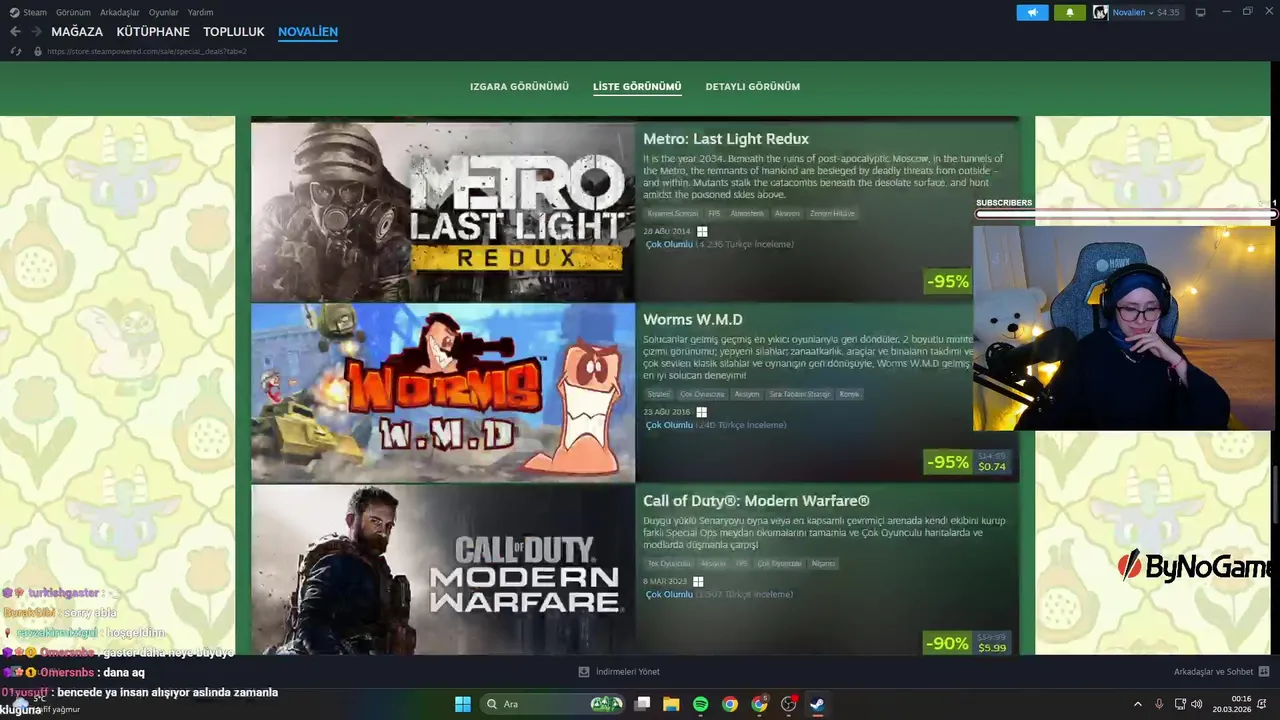Reload the store page
Viewport: 1280px width, 720px height.
(x=16, y=51)
